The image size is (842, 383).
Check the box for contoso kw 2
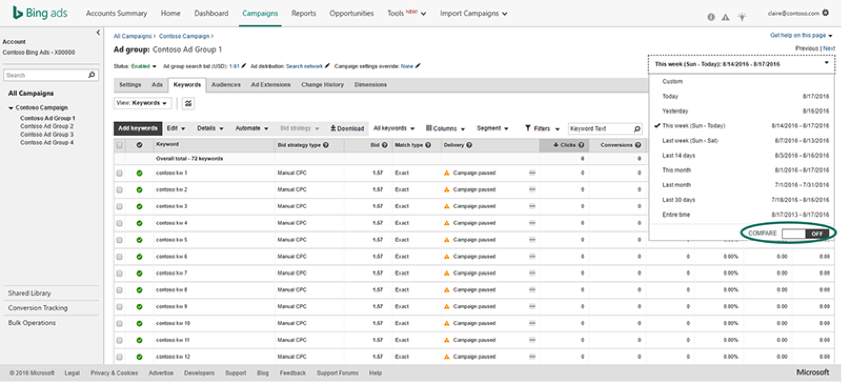(119, 190)
